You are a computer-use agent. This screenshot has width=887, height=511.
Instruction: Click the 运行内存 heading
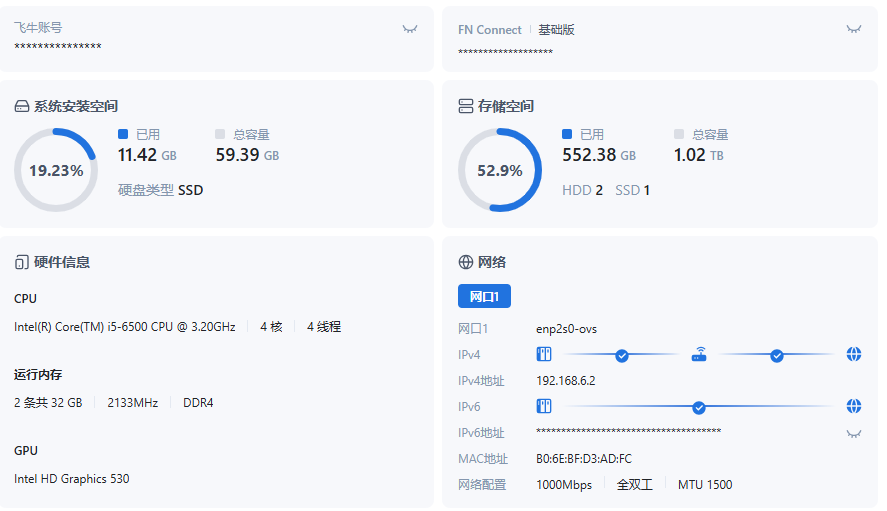coord(38,375)
